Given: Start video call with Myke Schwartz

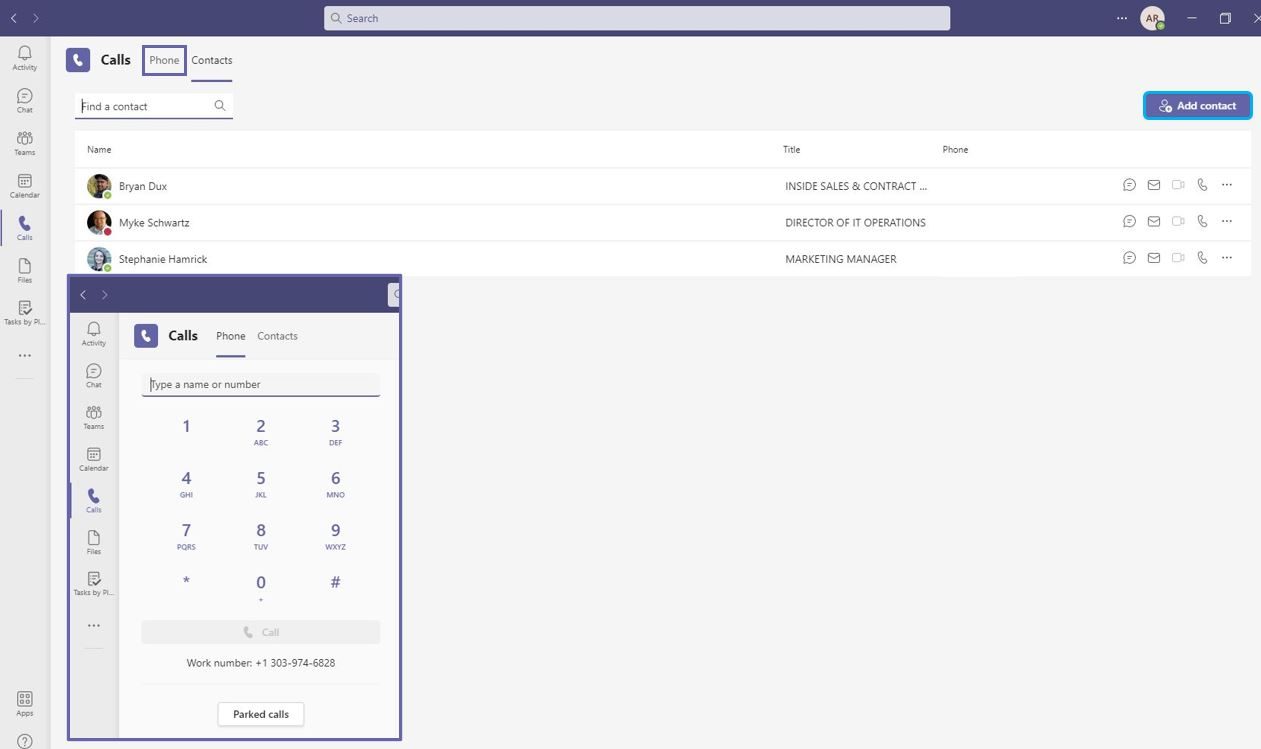Looking at the screenshot, I should [x=1178, y=221].
